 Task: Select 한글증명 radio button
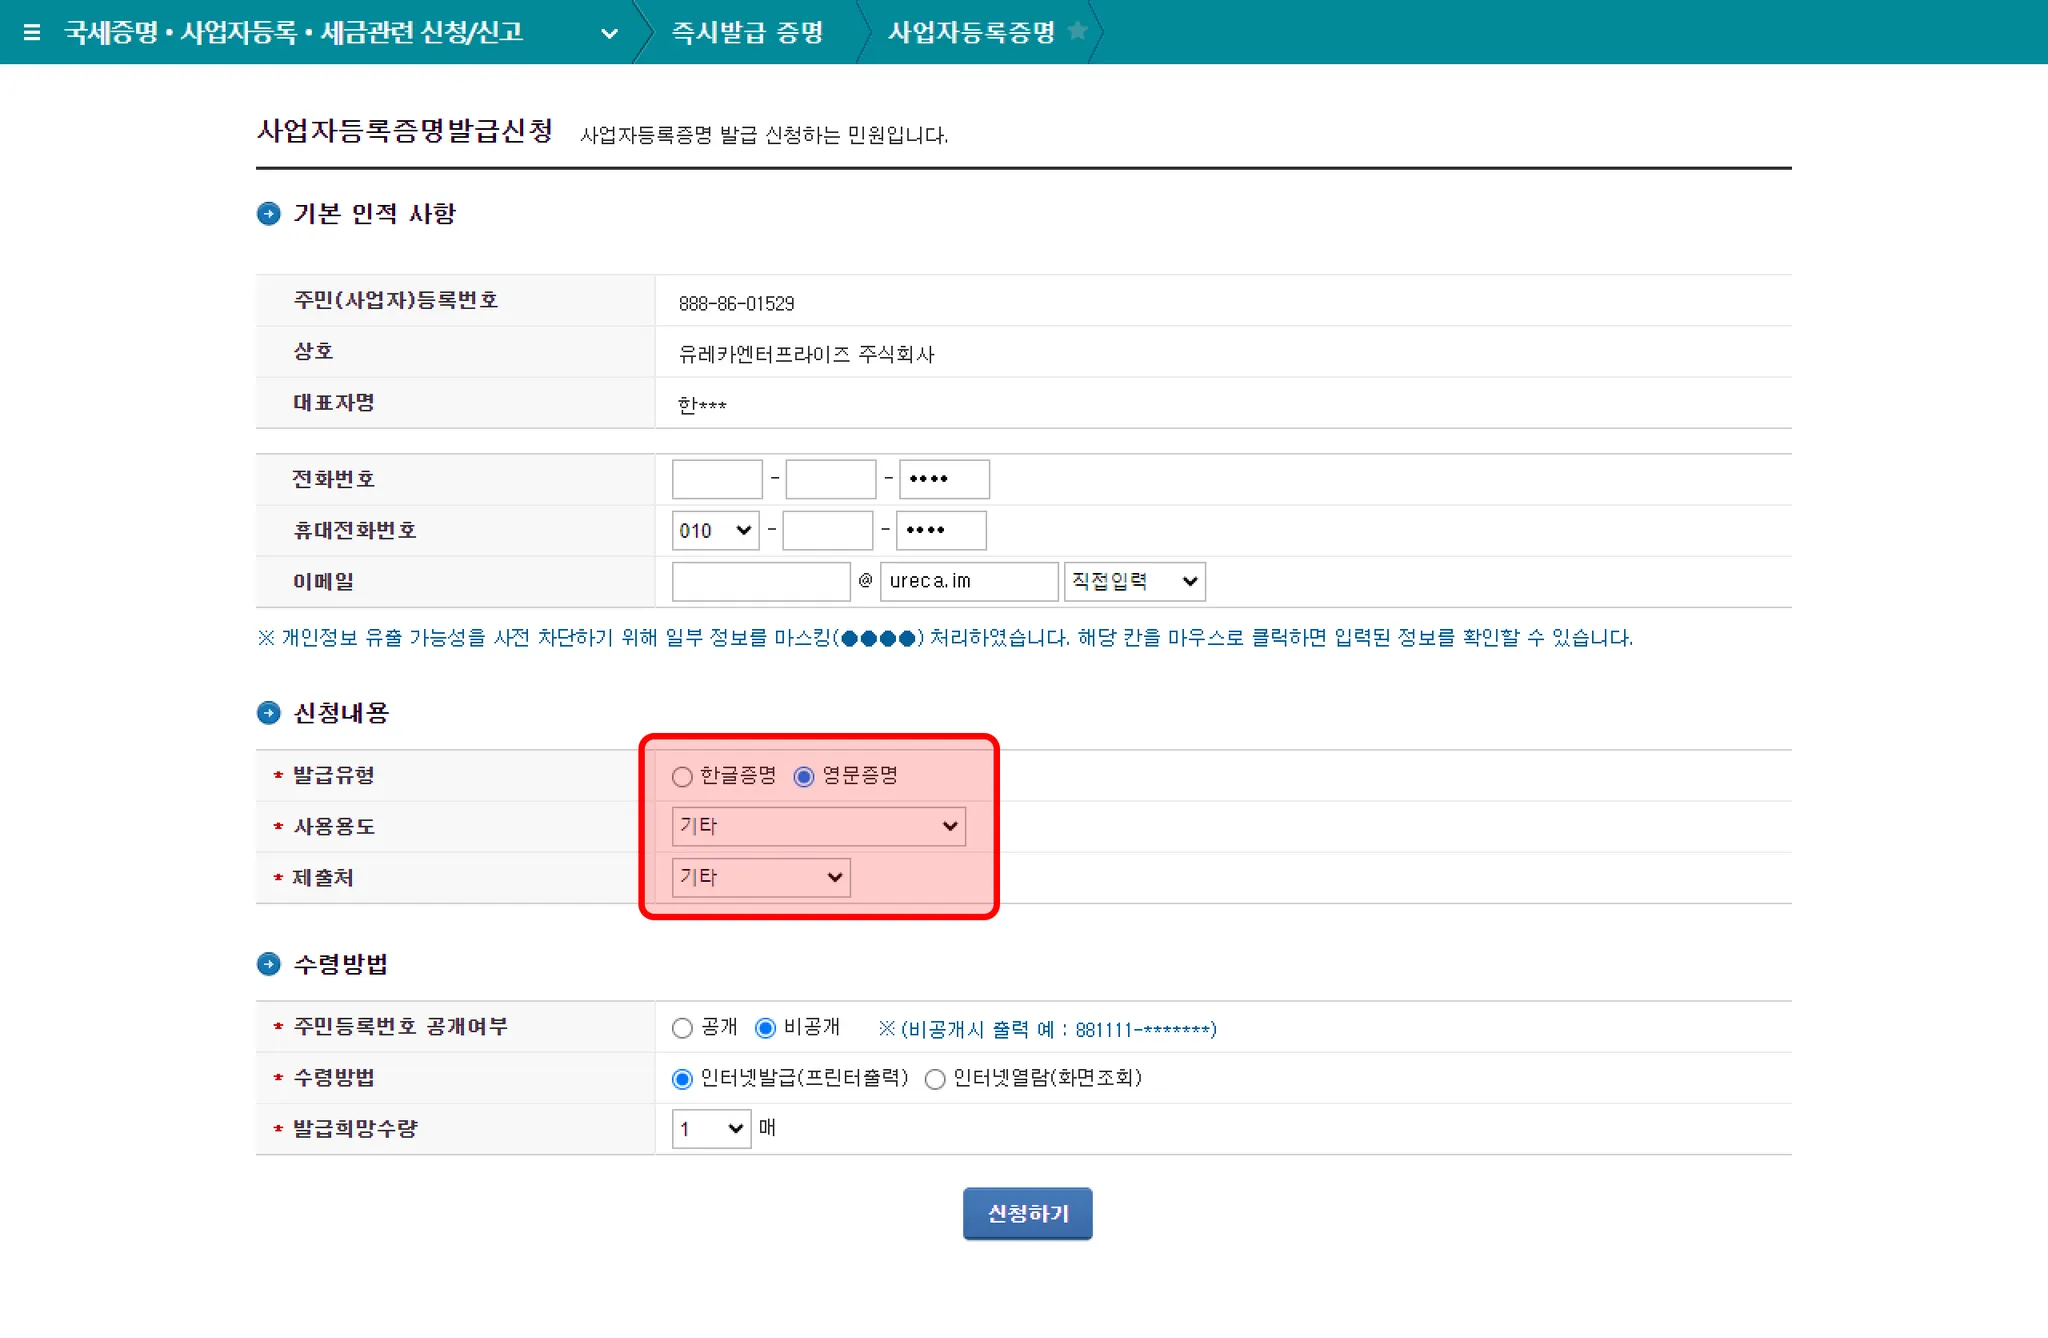click(x=682, y=777)
